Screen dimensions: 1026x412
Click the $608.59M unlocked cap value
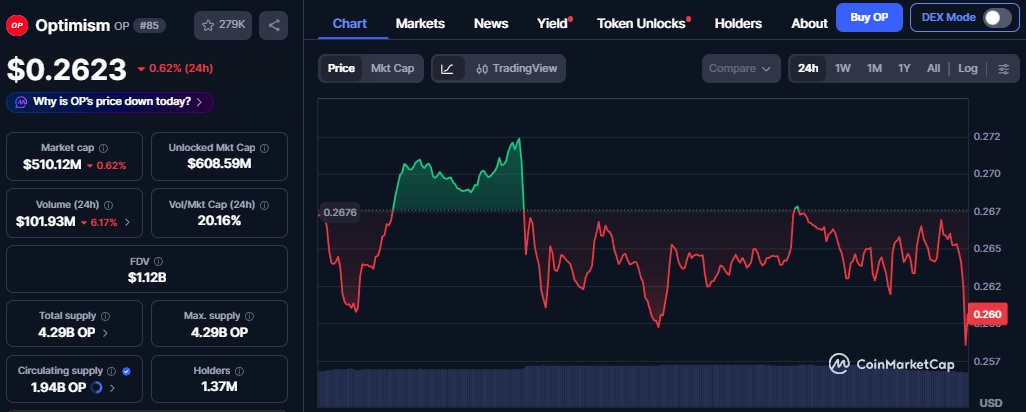pyautogui.click(x=219, y=163)
